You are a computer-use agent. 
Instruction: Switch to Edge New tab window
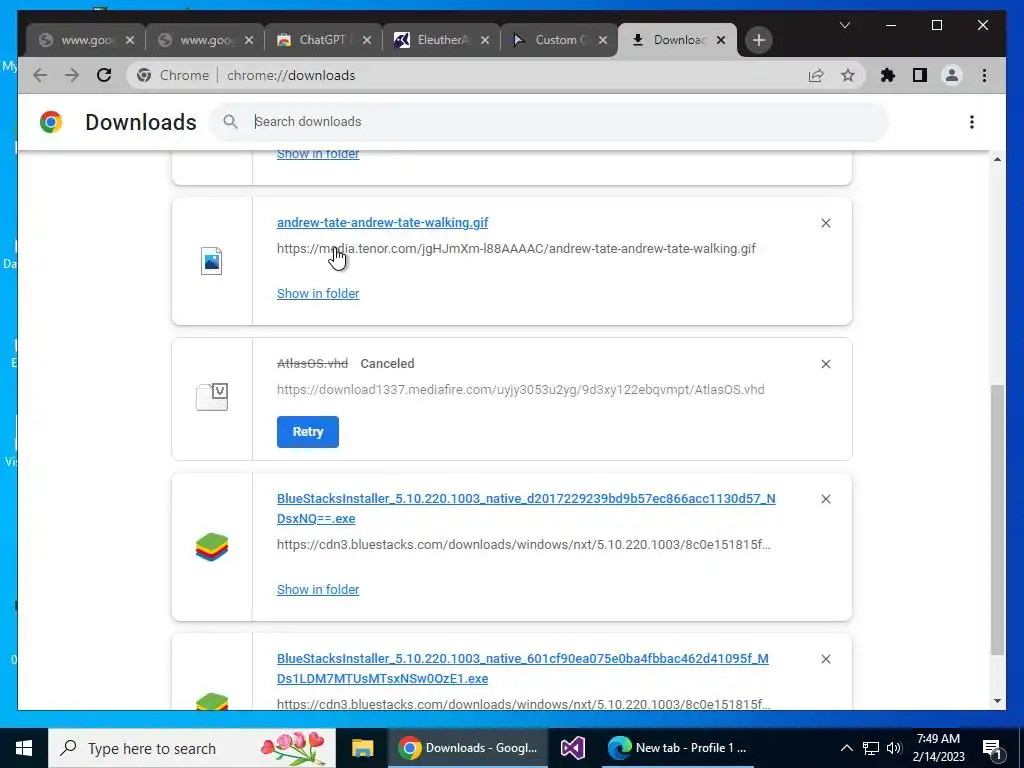point(677,748)
